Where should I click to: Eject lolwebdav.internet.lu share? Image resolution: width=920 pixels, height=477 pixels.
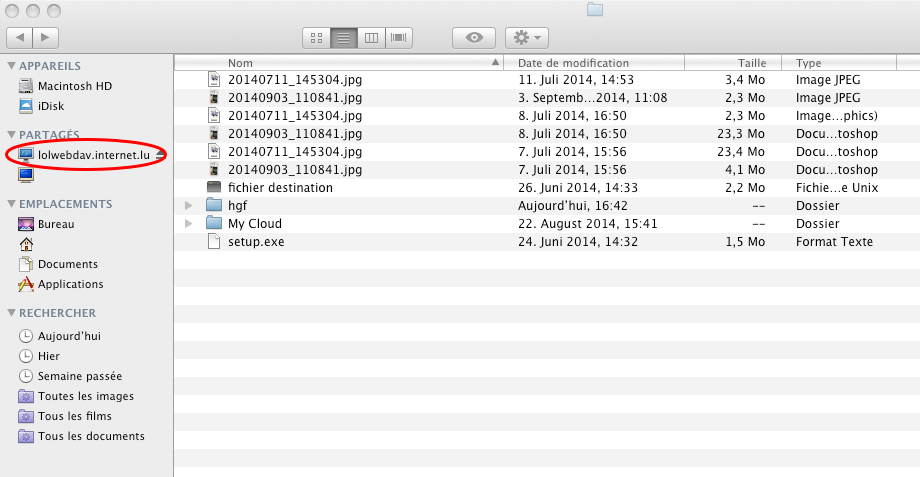pyautogui.click(x=160, y=155)
